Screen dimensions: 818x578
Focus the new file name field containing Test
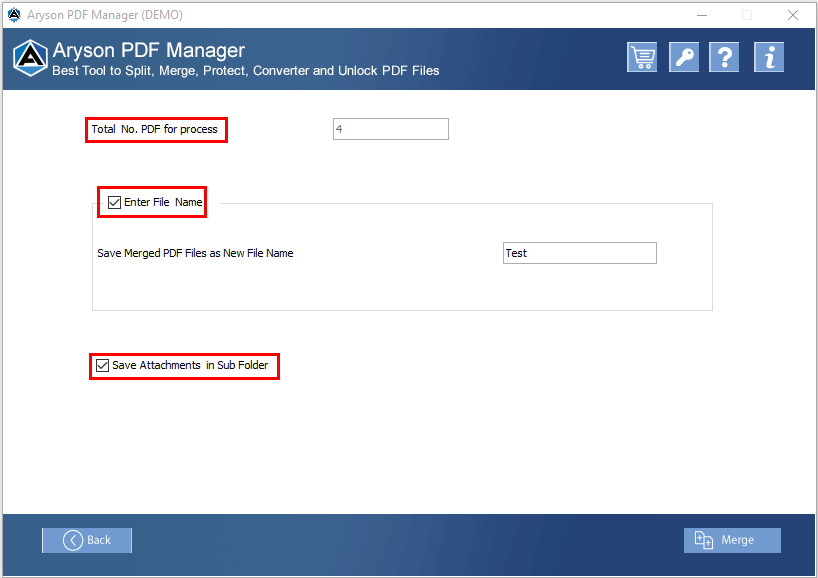[580, 253]
